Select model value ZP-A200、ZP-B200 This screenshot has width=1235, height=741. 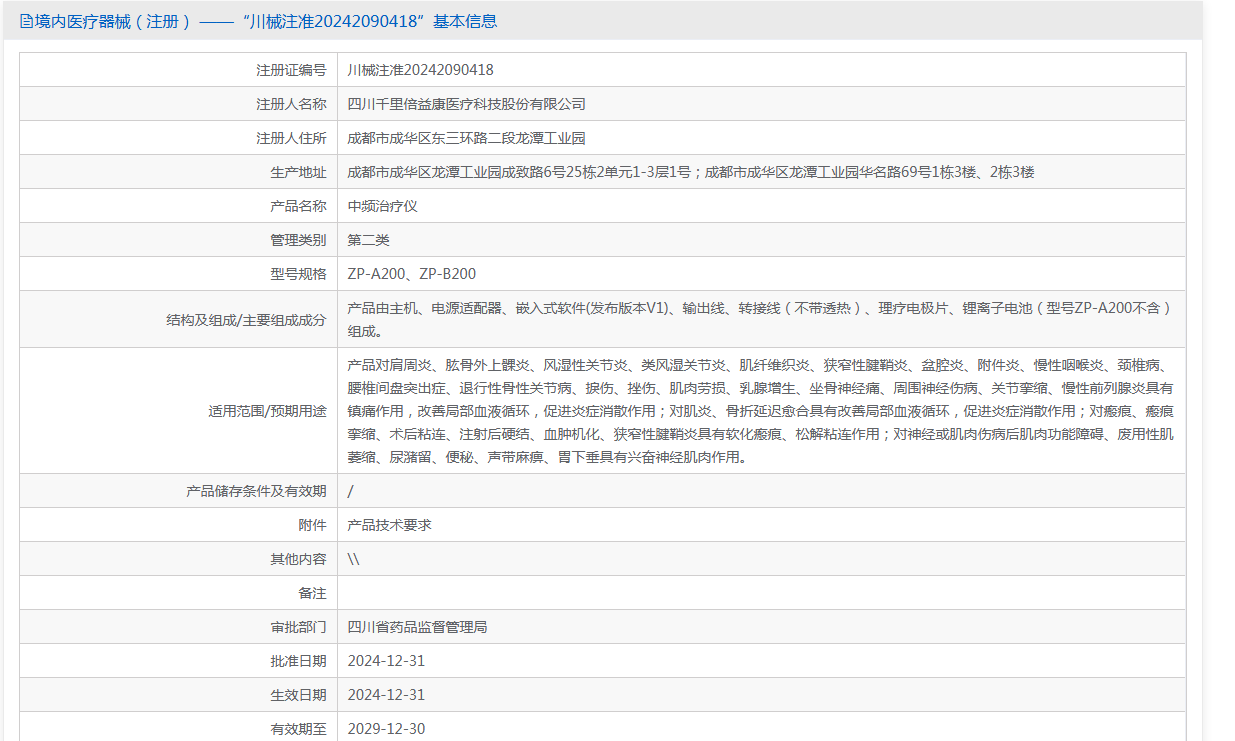point(411,274)
